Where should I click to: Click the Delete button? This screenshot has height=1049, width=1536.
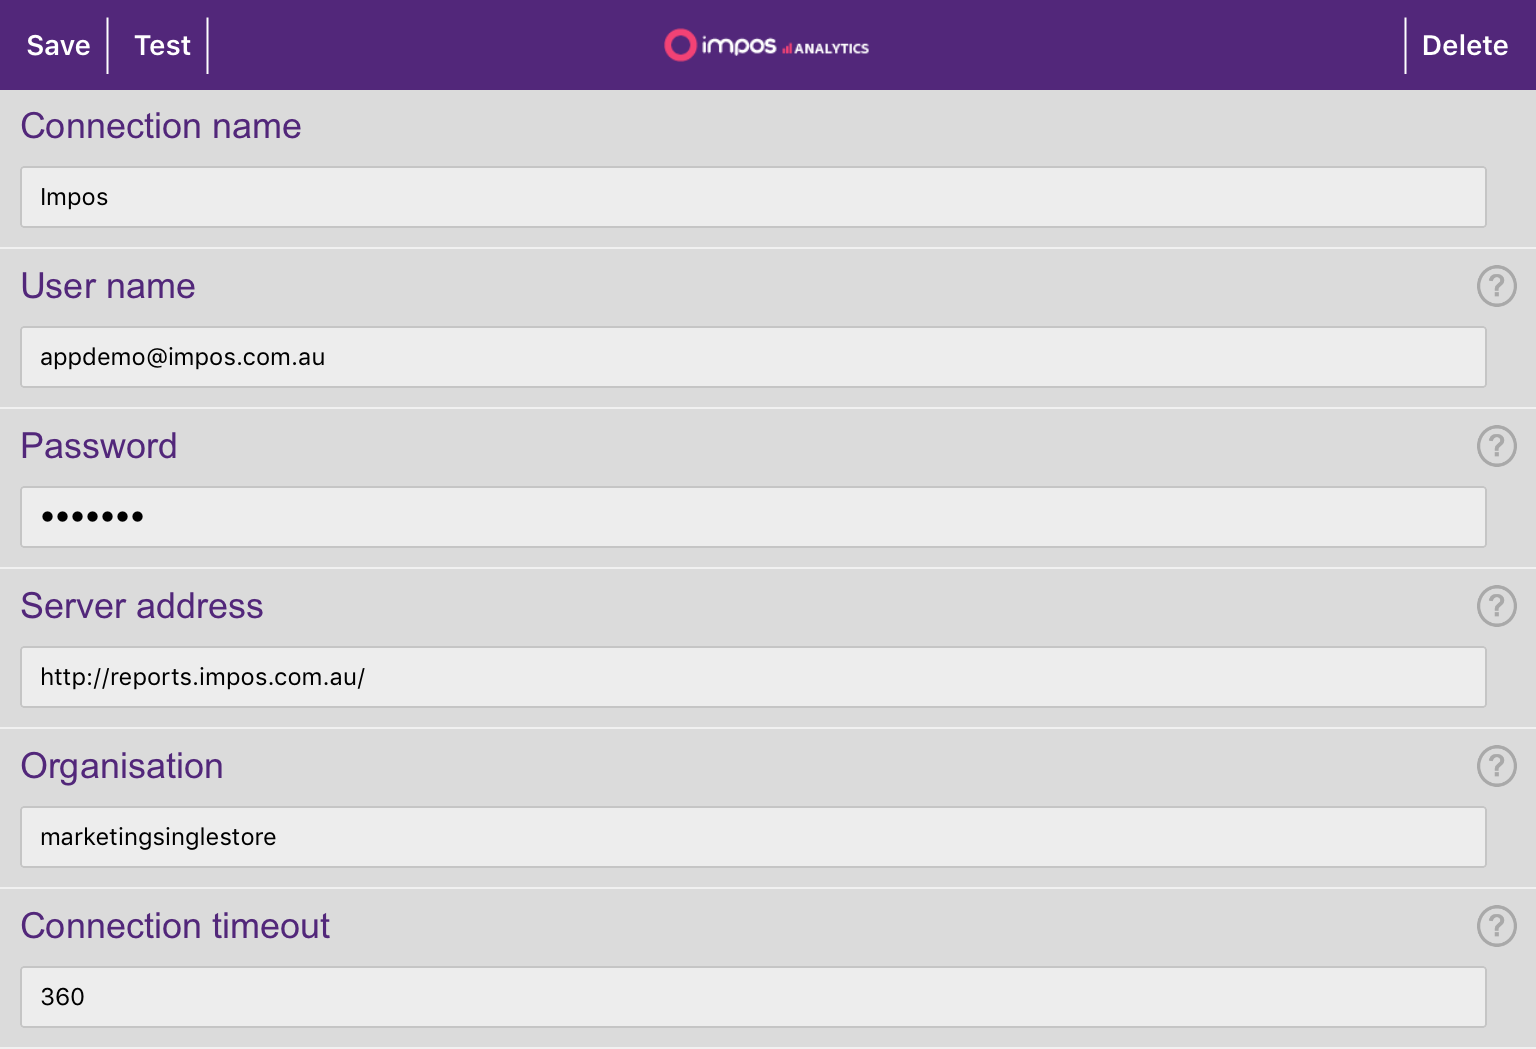1465,45
